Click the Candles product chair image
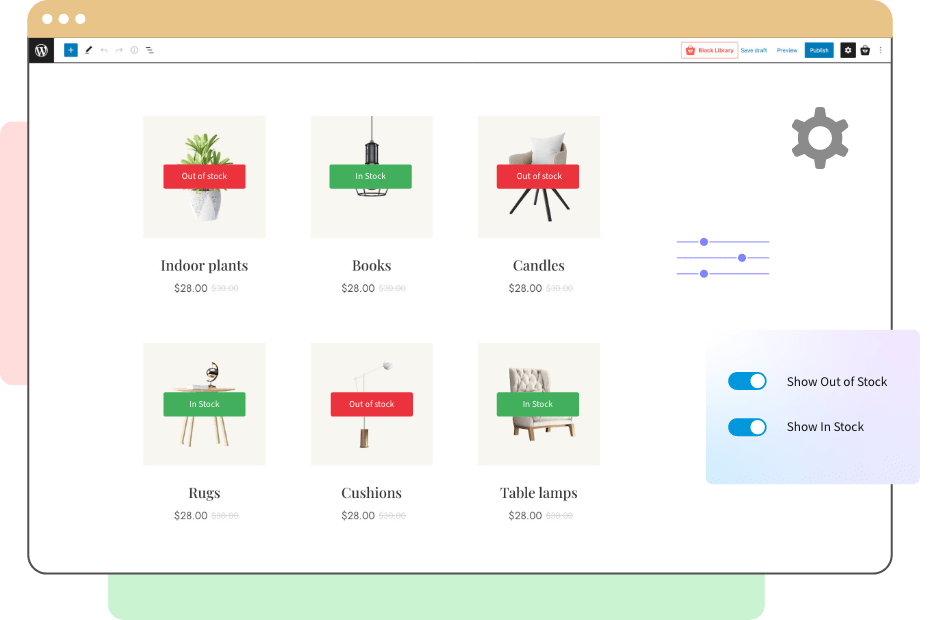 point(539,177)
